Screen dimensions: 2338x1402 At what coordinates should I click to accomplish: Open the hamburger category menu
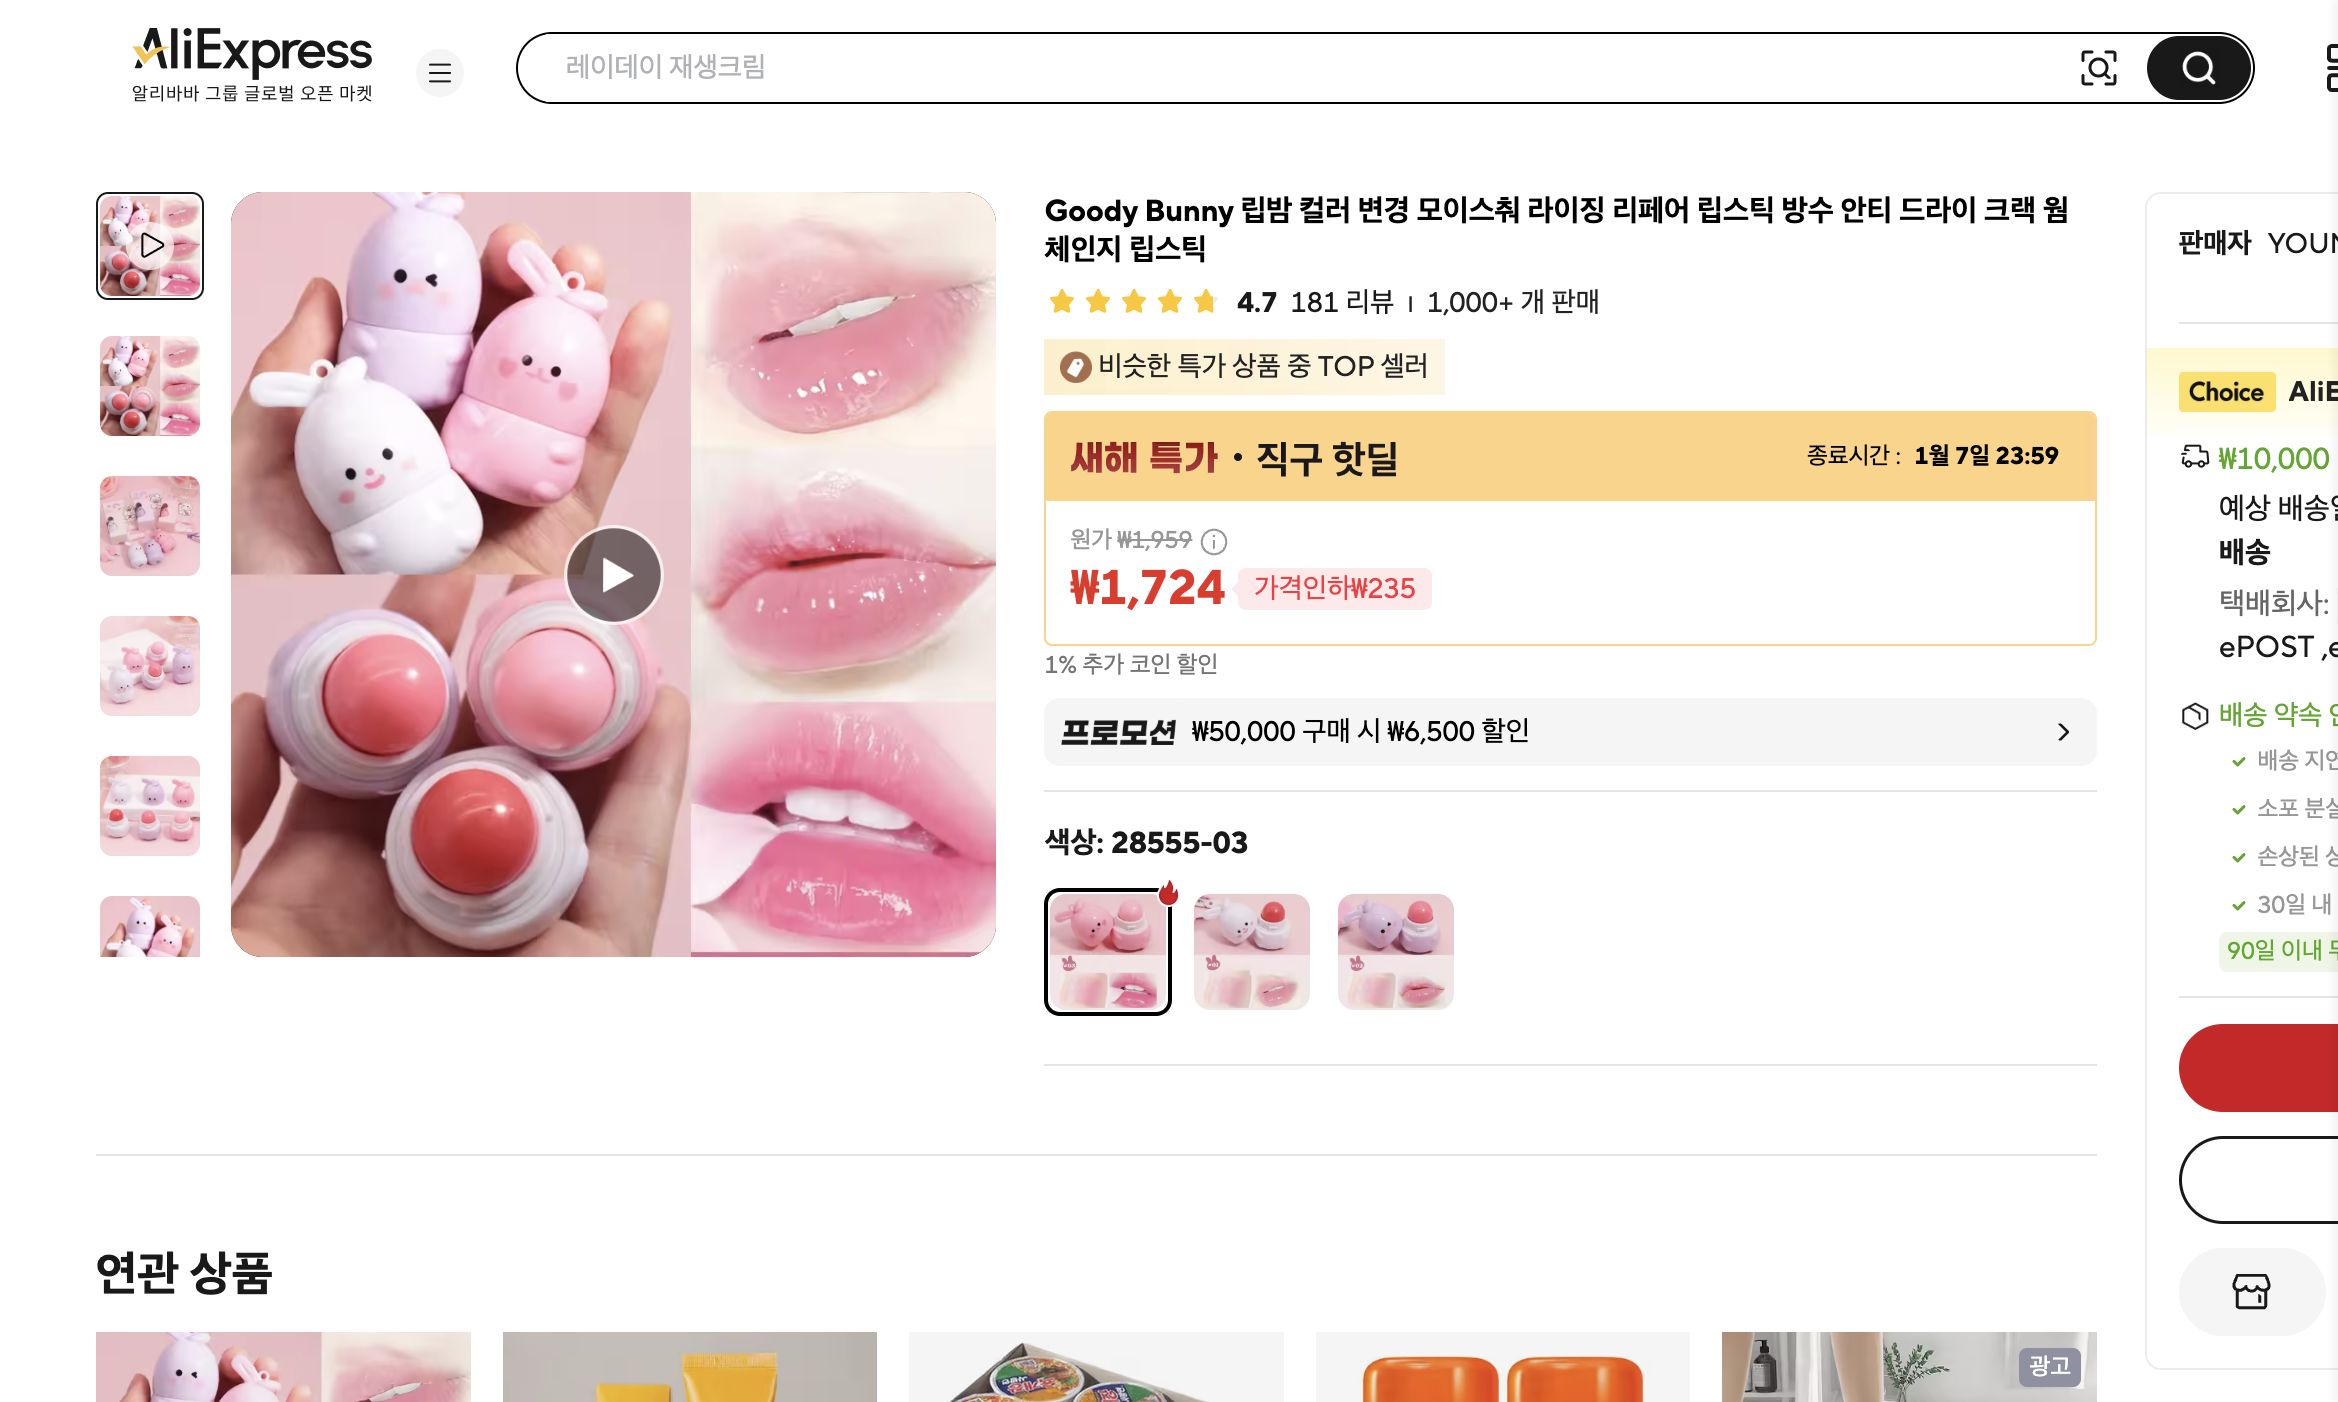(440, 73)
